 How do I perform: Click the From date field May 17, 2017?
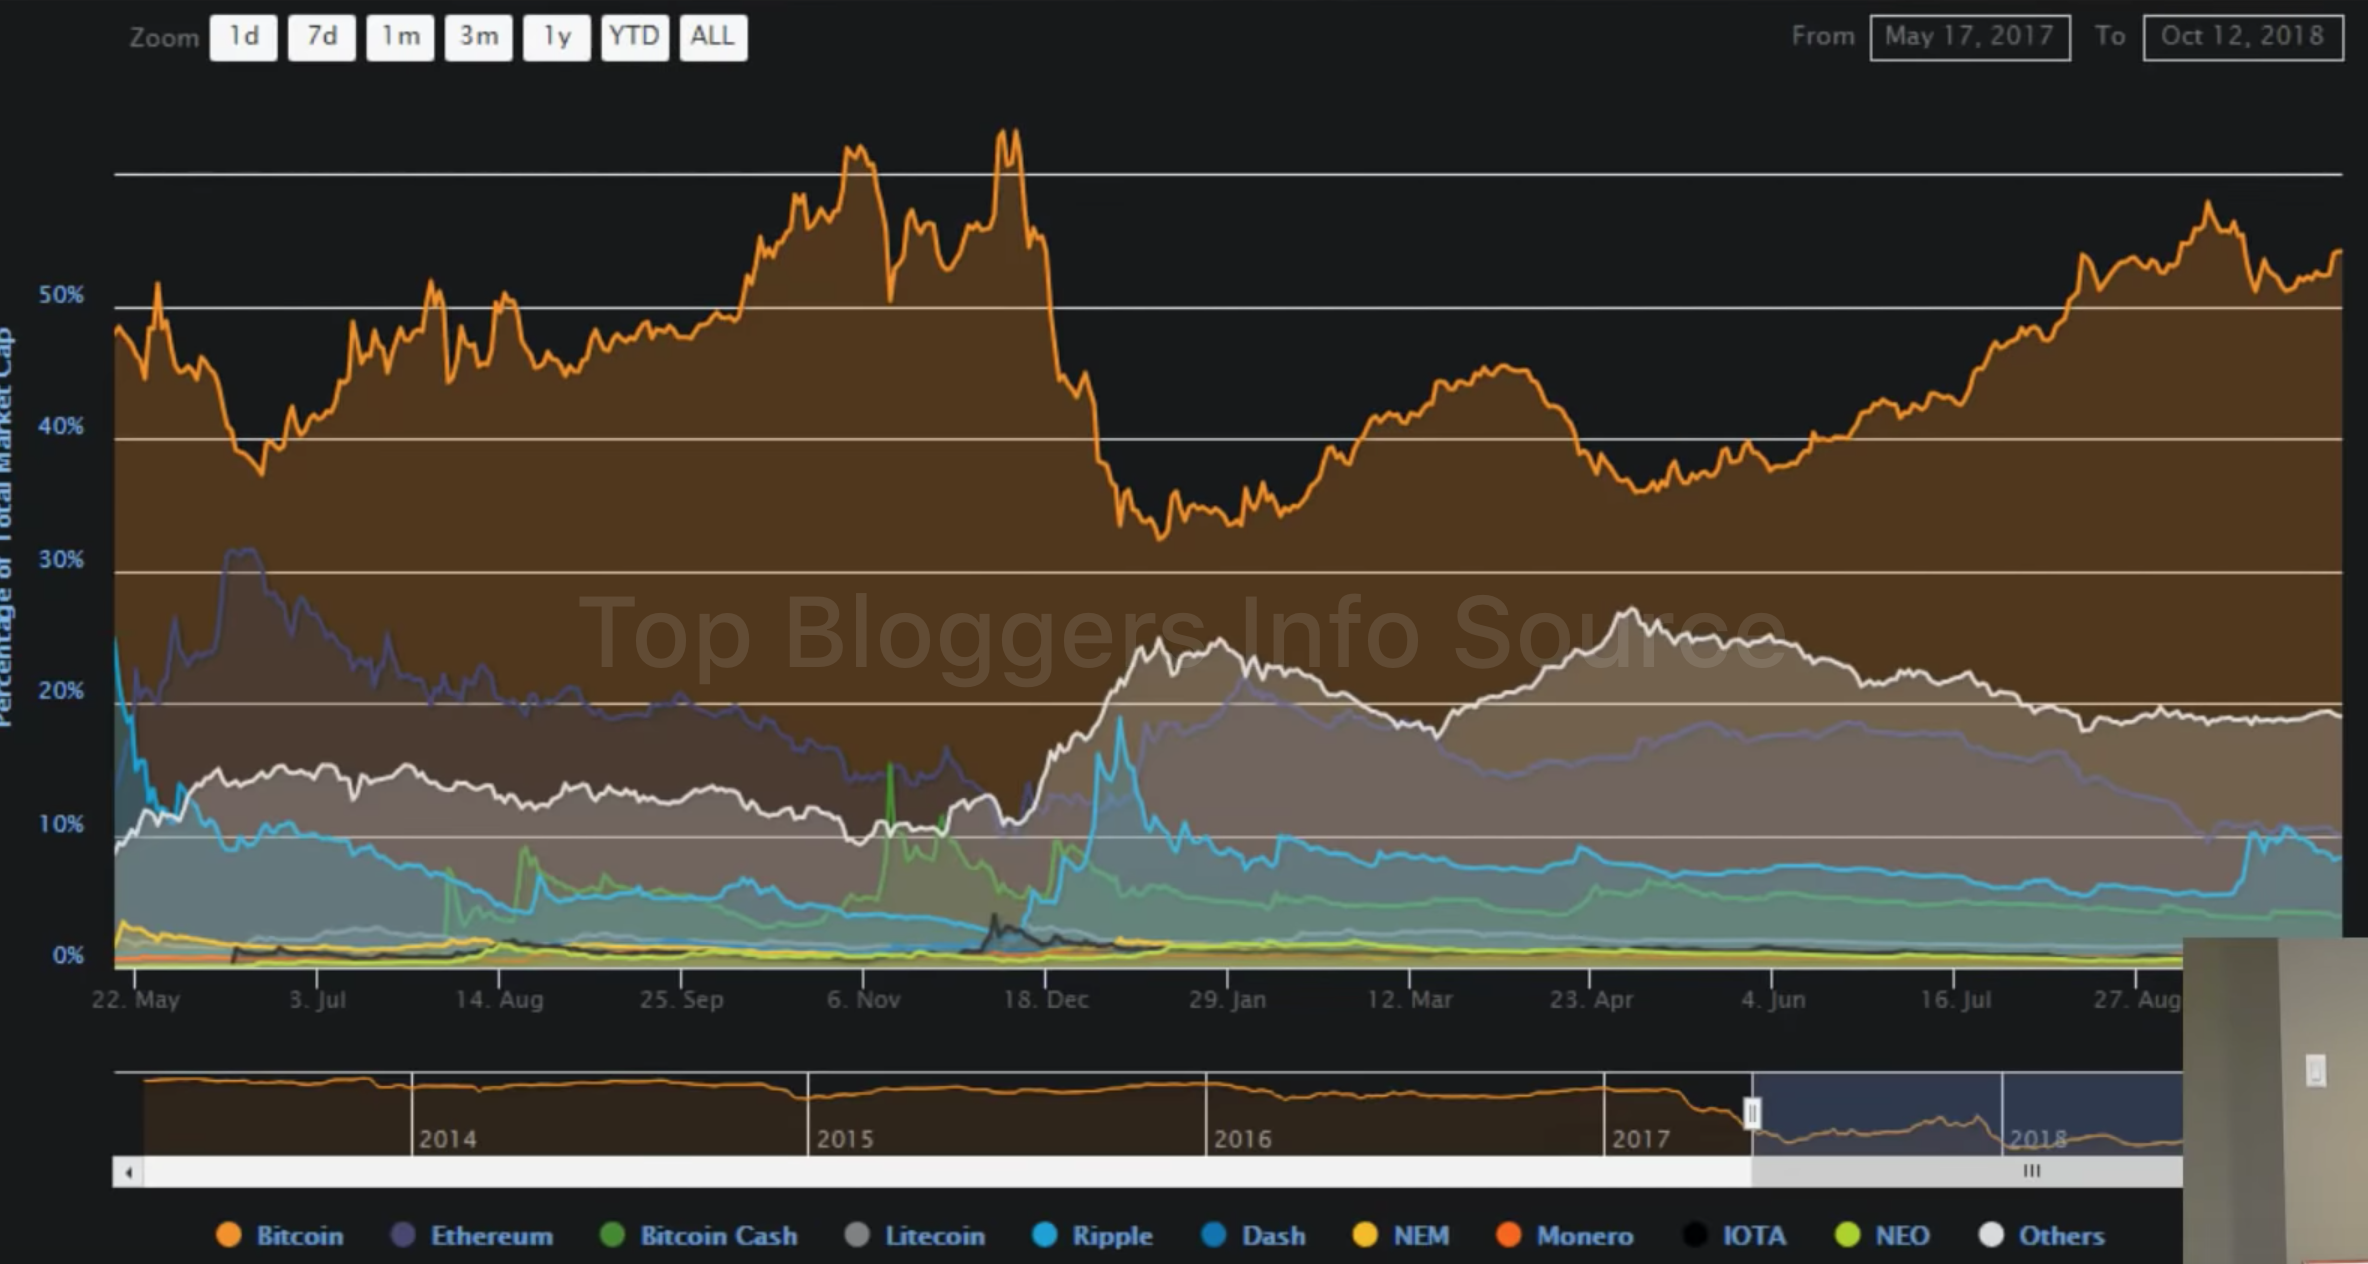click(1969, 37)
